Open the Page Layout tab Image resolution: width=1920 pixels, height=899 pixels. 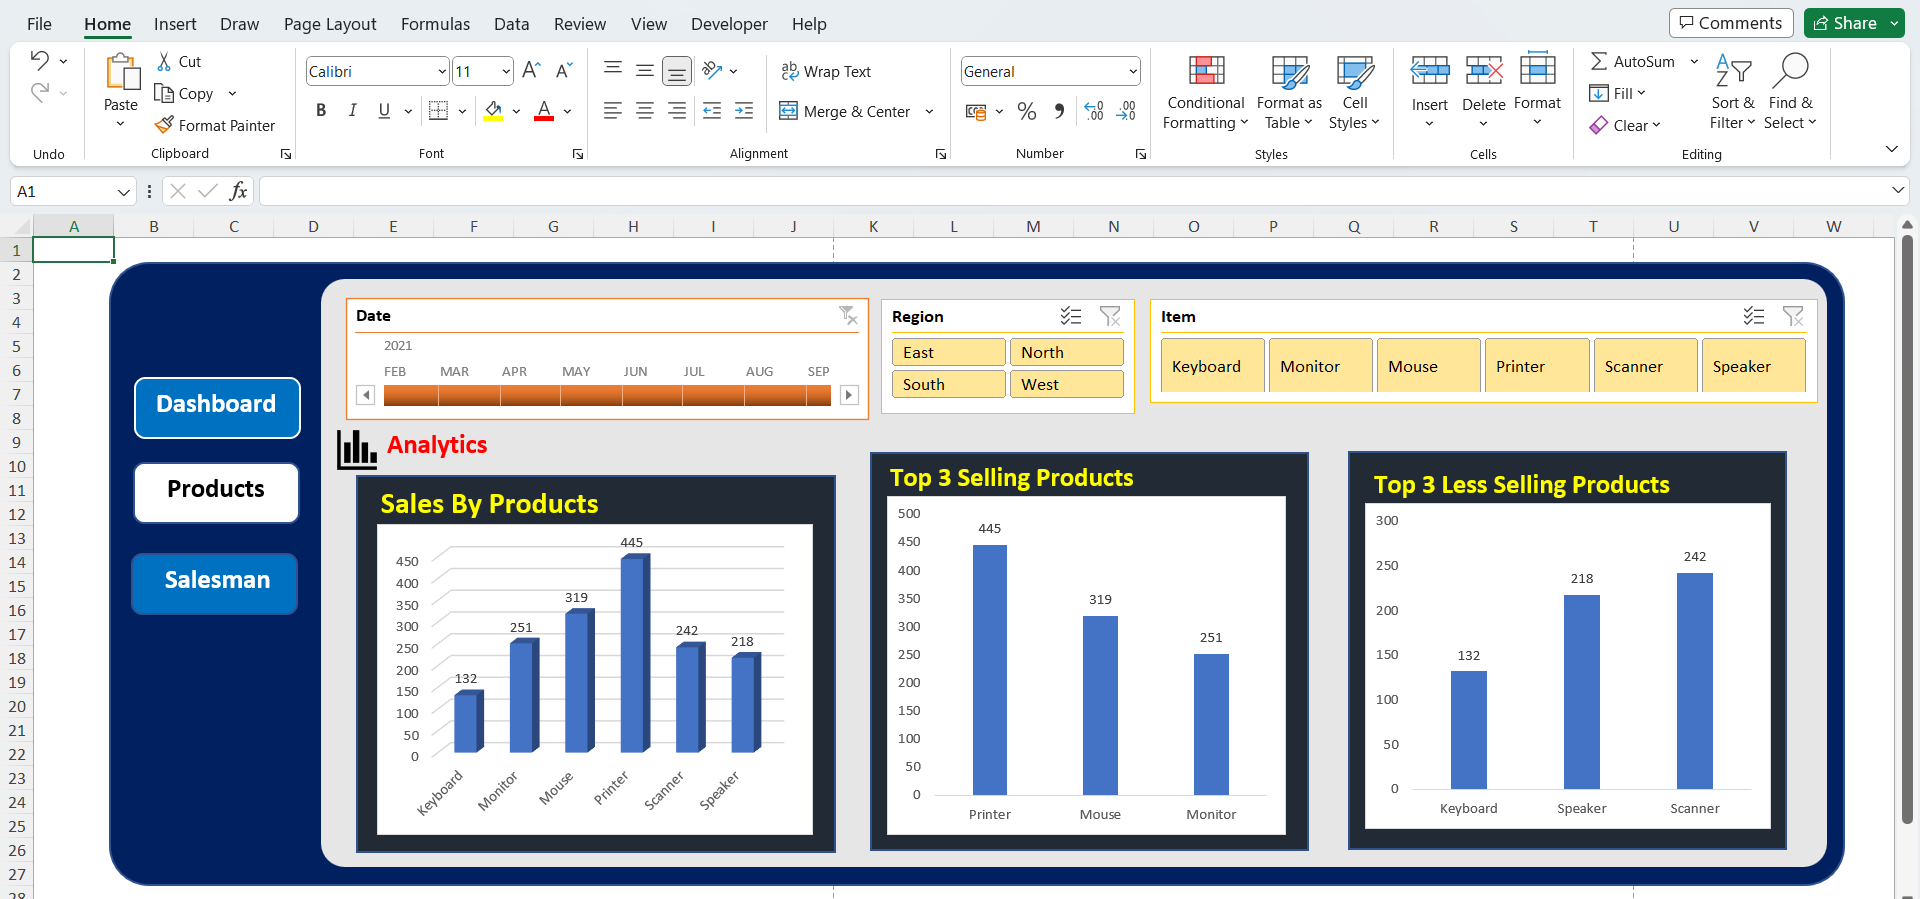[330, 24]
